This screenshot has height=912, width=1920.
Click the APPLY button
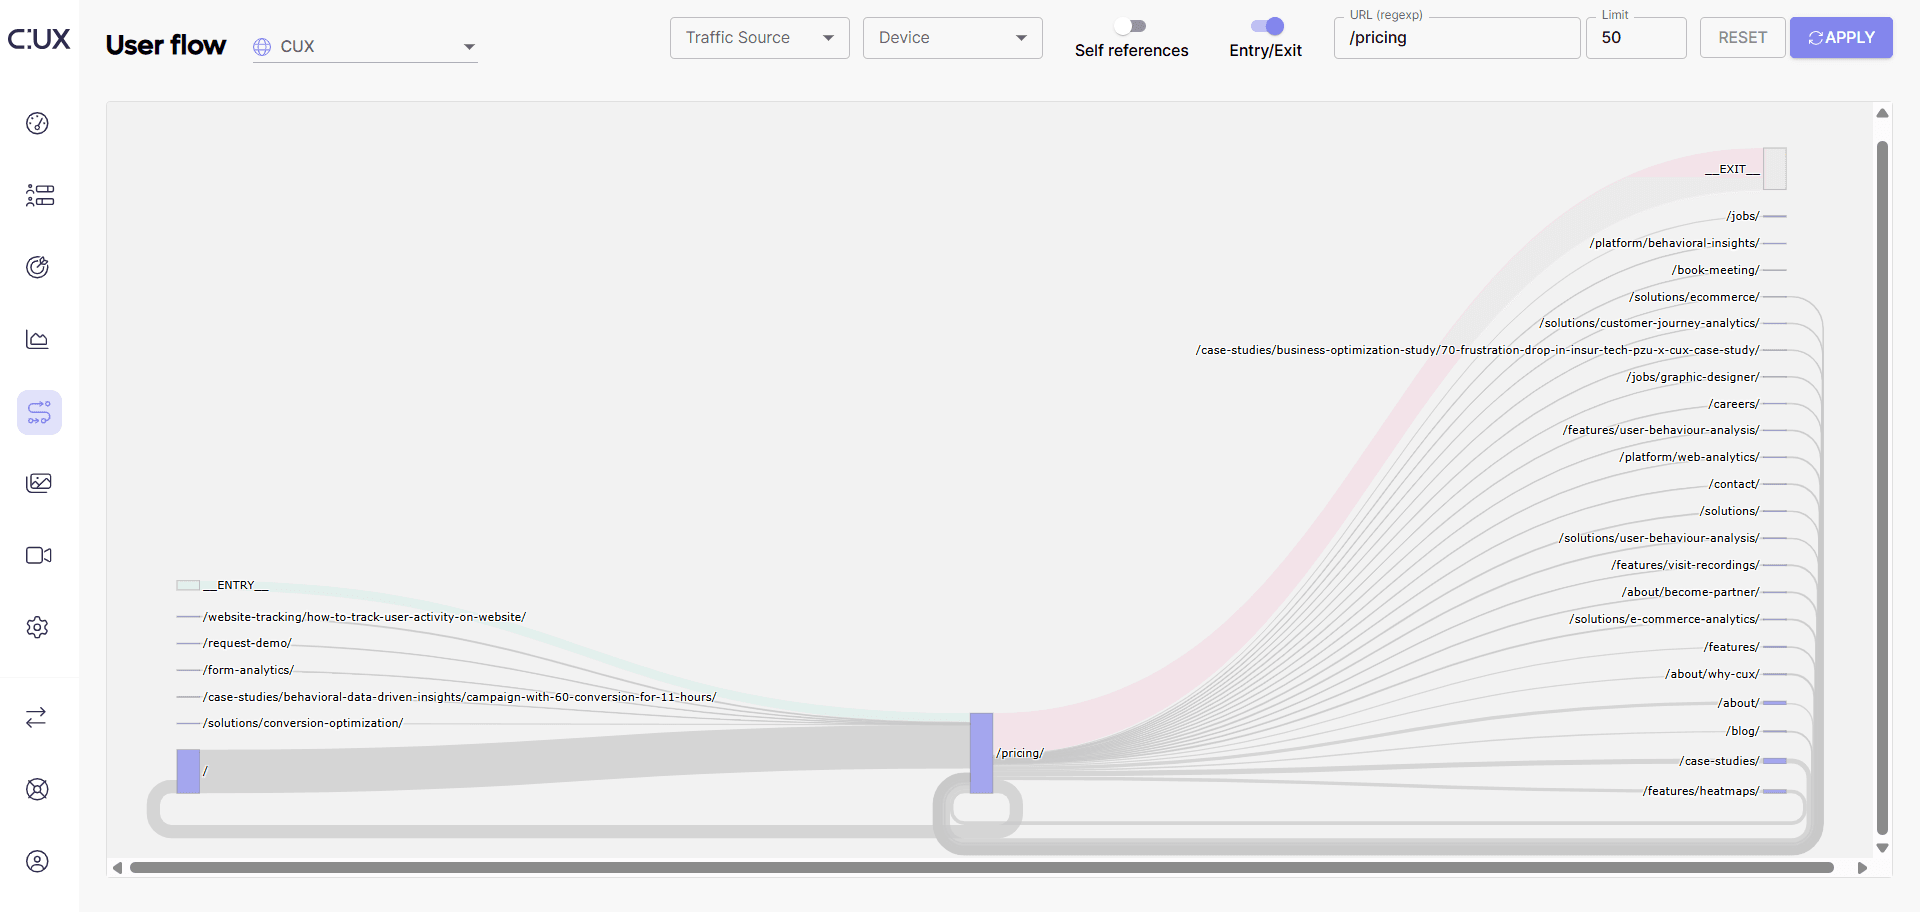(x=1841, y=38)
